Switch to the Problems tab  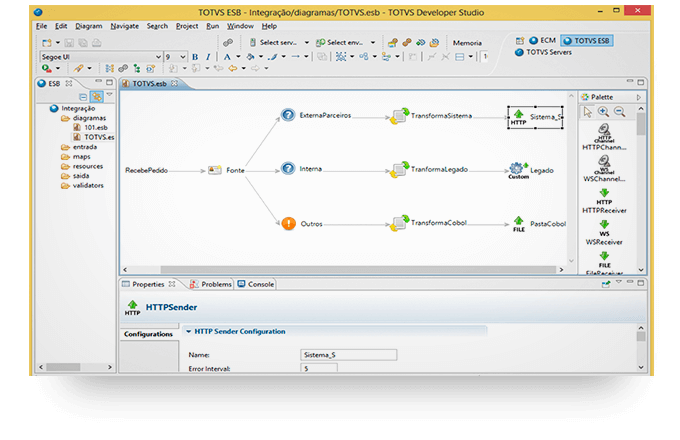[x=211, y=284]
